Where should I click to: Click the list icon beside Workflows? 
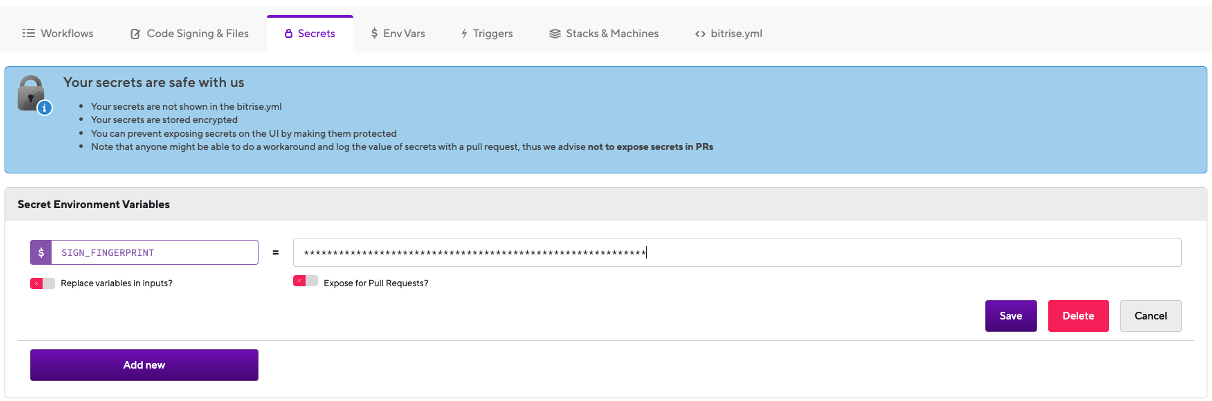[x=29, y=33]
